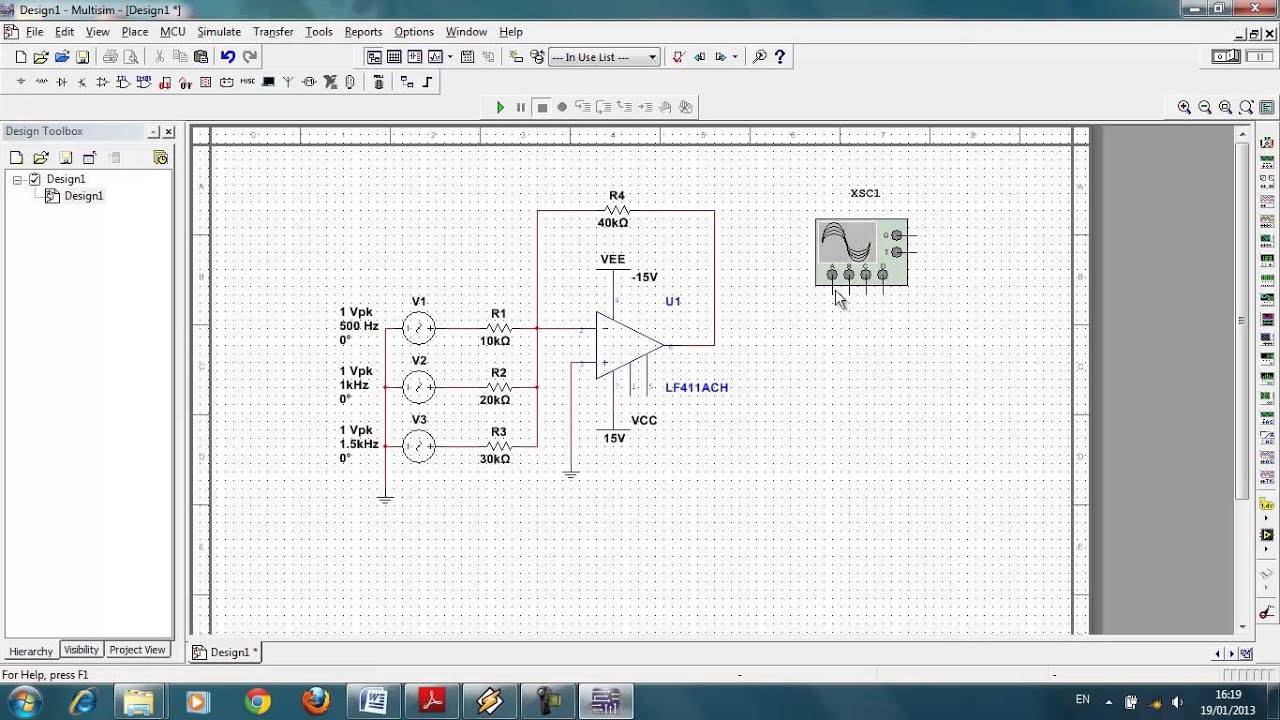1280x720 pixels.
Task: Open the Misc component group
Action: tap(248, 82)
